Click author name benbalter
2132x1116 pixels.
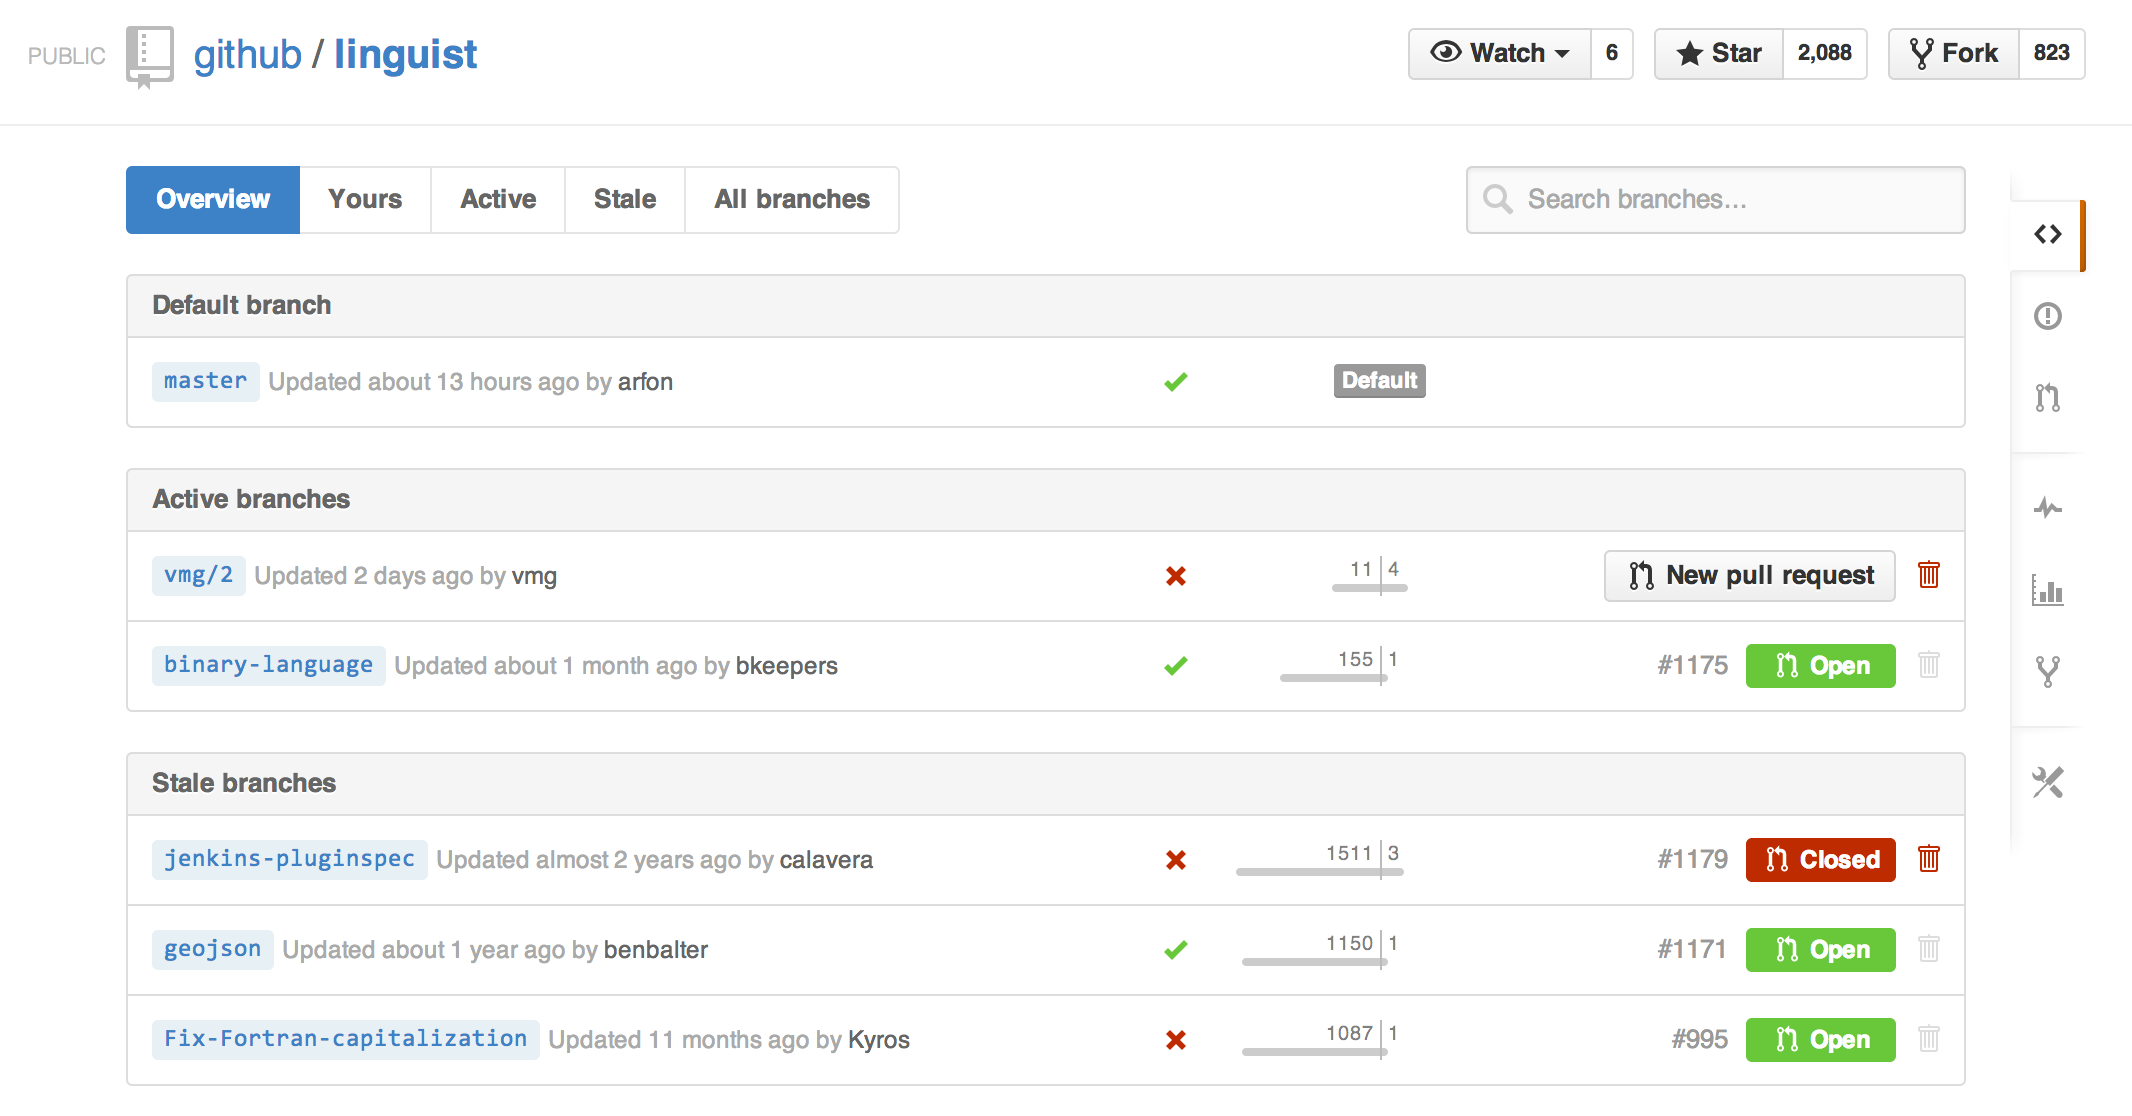(x=656, y=950)
